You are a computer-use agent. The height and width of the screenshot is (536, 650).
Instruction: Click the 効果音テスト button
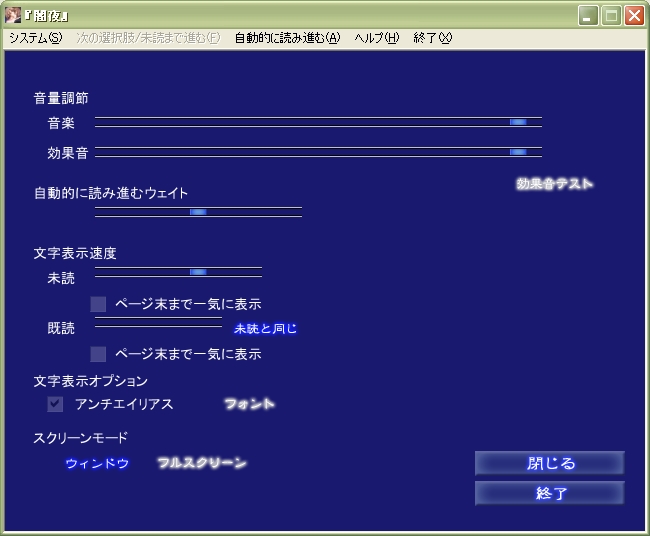coord(554,183)
